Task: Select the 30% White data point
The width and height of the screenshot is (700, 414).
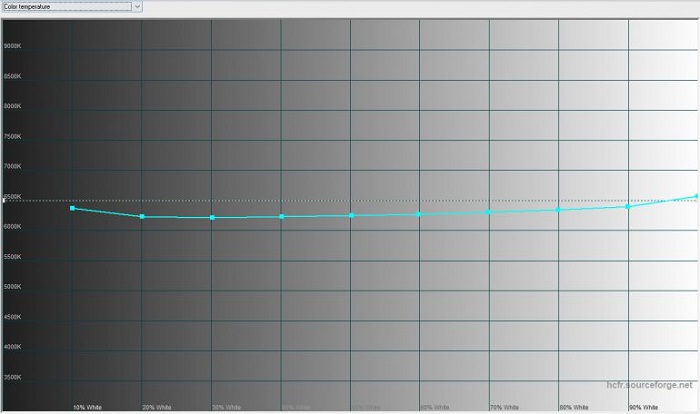Action: coord(212,217)
